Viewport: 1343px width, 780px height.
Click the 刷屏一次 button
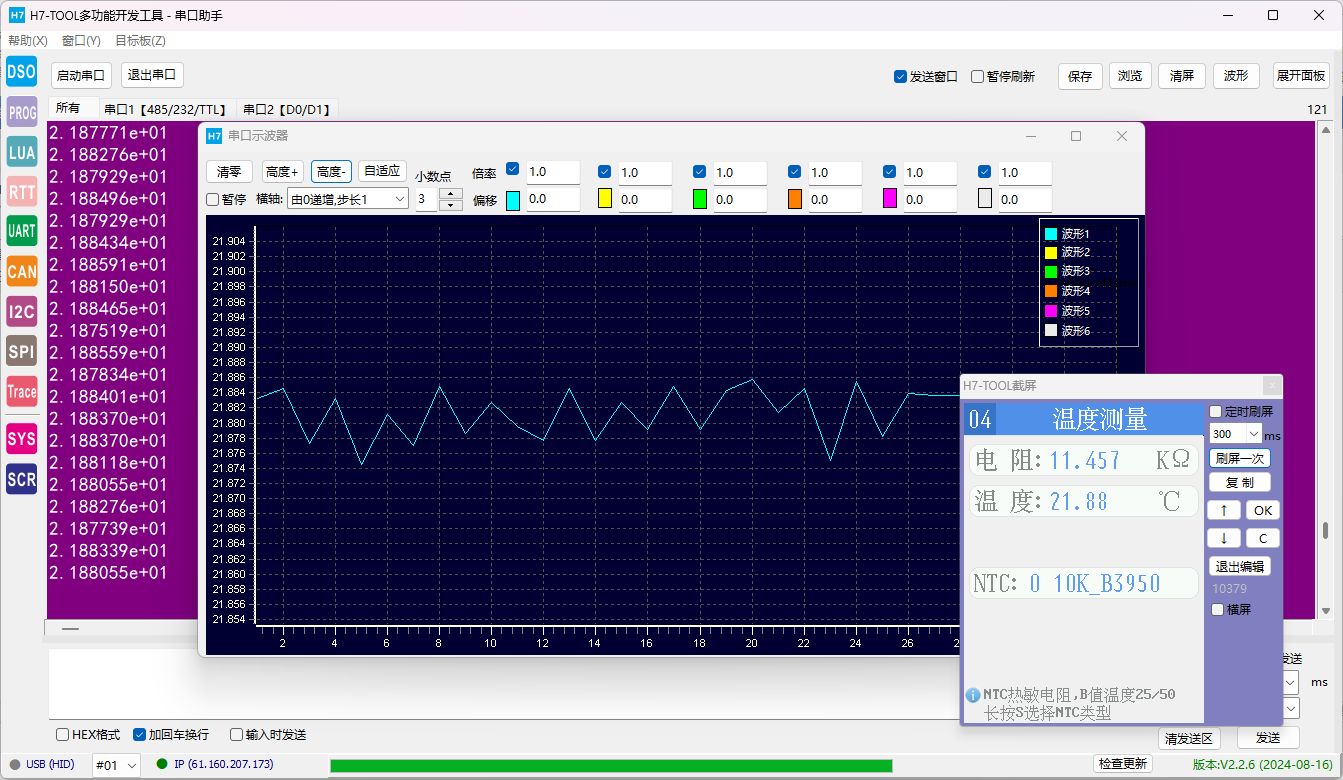coord(1240,458)
